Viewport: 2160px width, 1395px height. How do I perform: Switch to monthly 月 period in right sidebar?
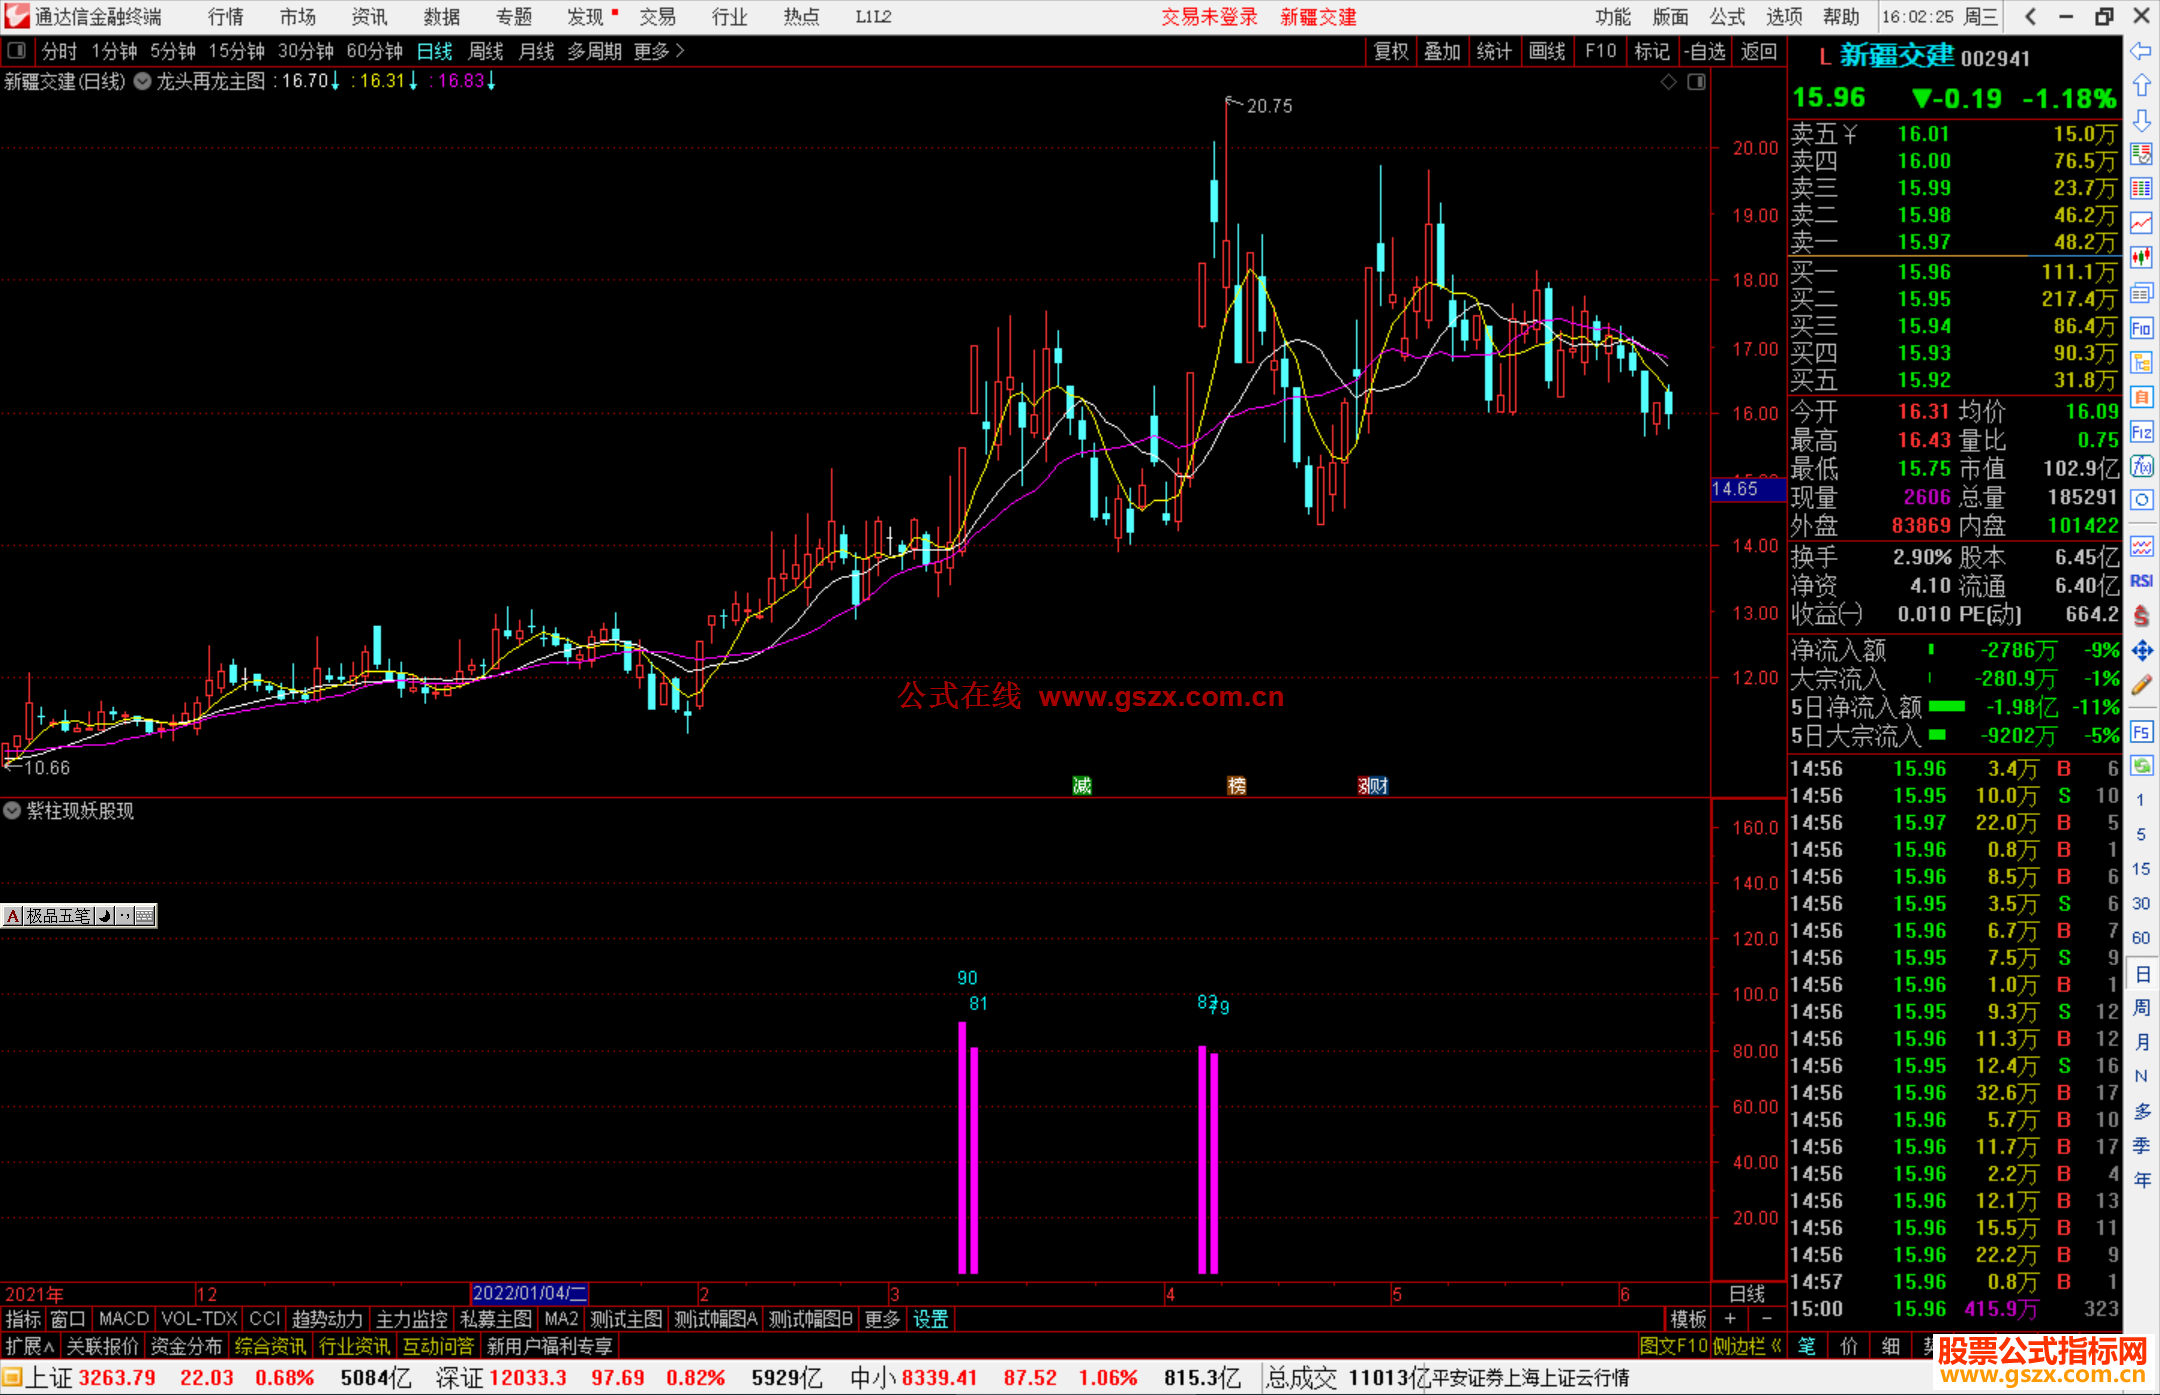[x=2141, y=1042]
